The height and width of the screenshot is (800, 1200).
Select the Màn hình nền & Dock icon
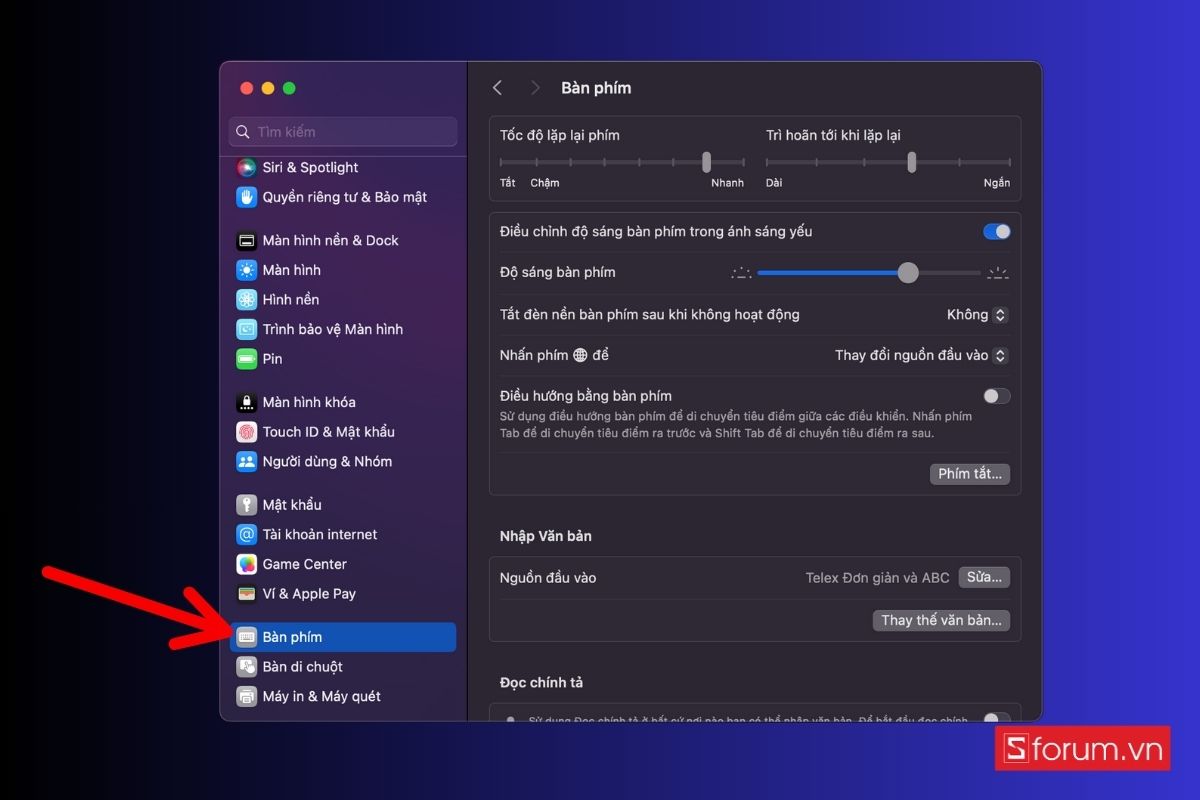click(x=246, y=241)
